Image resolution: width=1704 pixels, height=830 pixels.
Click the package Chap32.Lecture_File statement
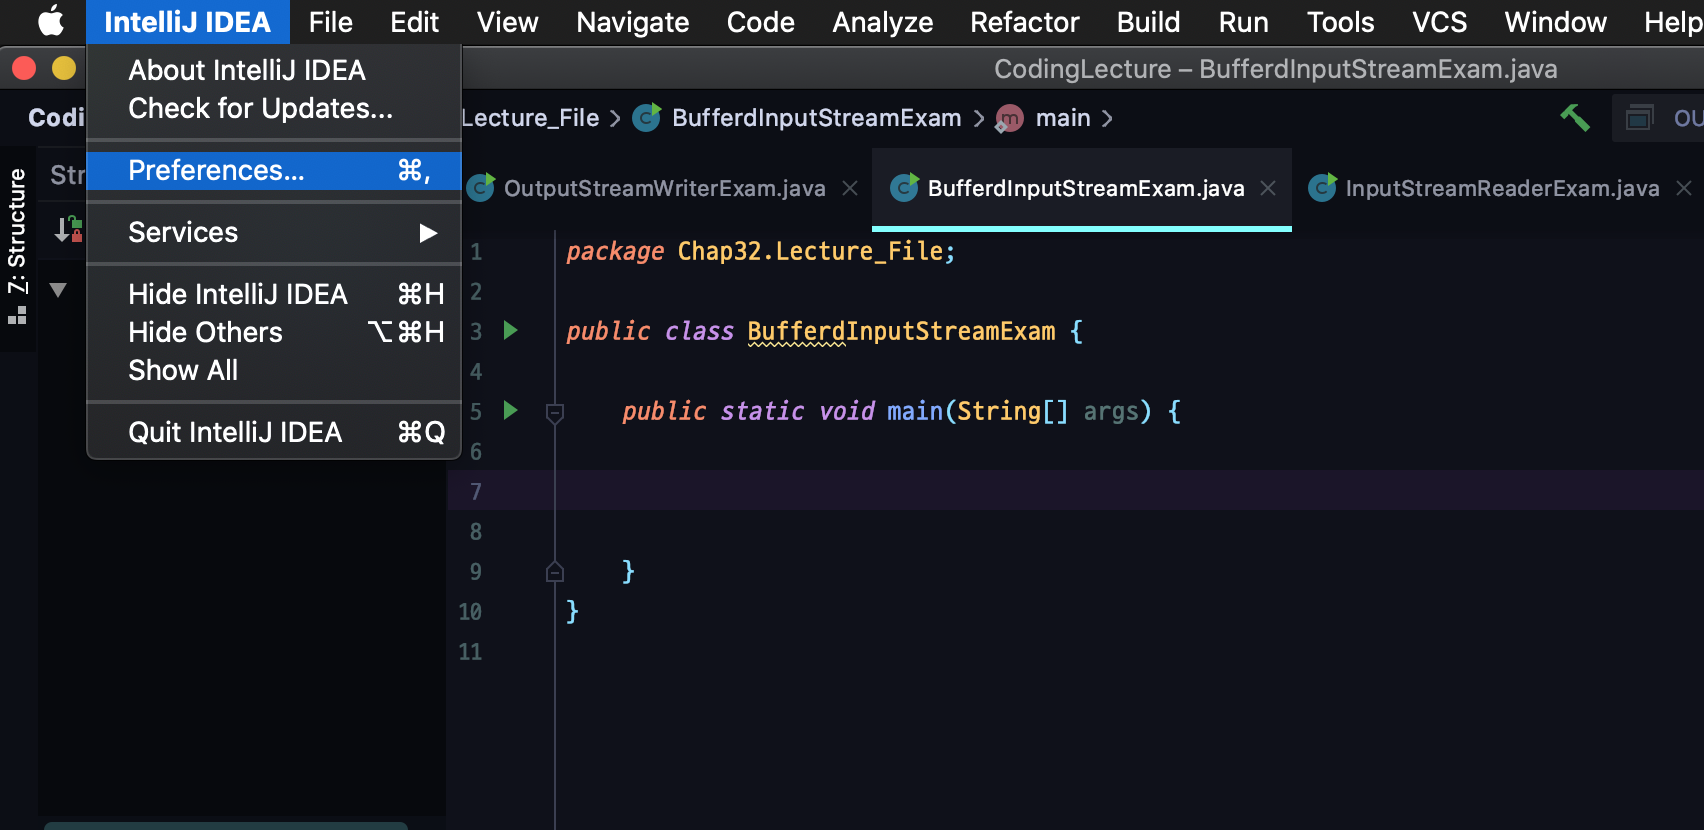pyautogui.click(x=760, y=251)
